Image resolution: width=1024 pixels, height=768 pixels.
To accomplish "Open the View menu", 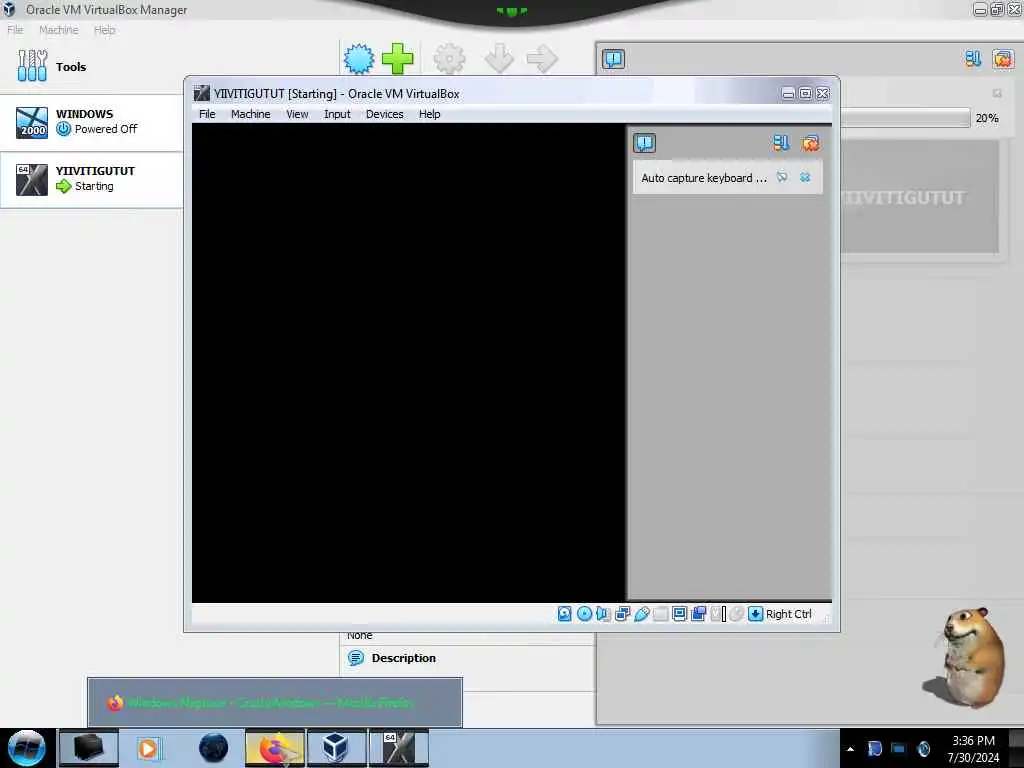I will tap(297, 114).
